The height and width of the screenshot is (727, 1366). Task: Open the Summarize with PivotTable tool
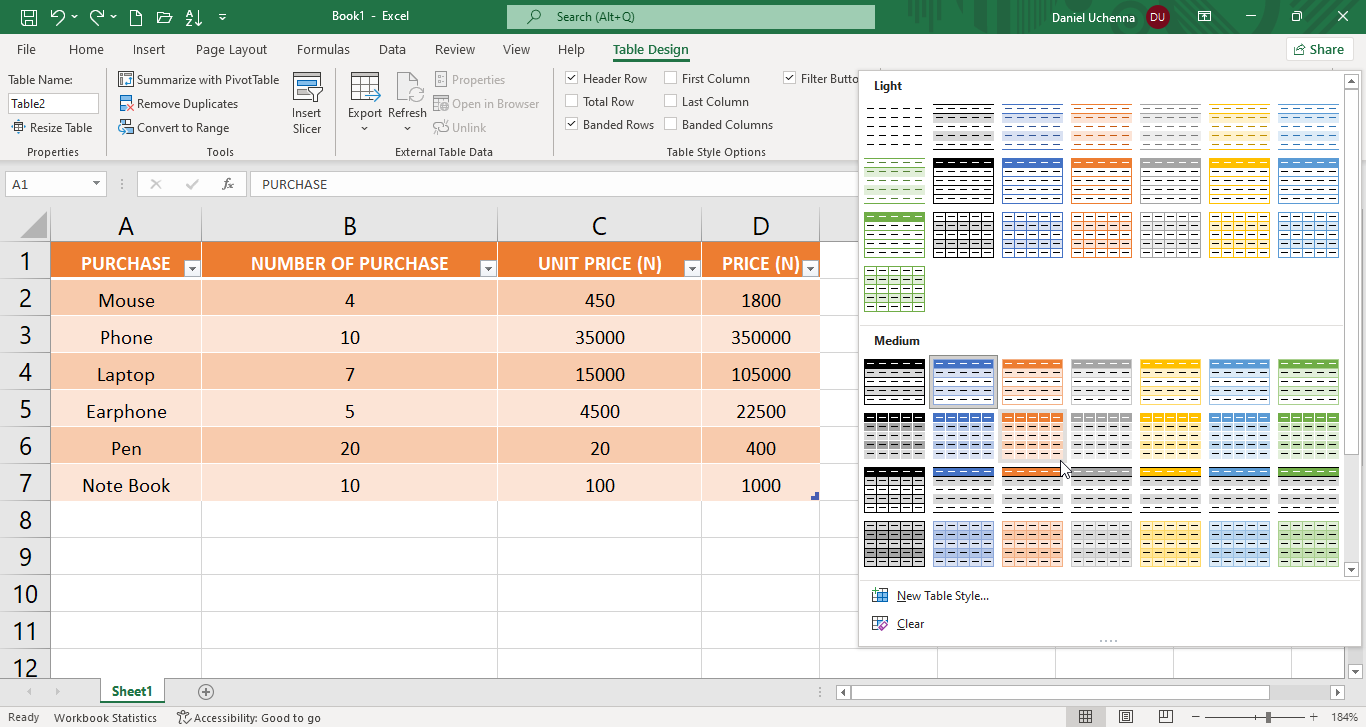click(198, 79)
